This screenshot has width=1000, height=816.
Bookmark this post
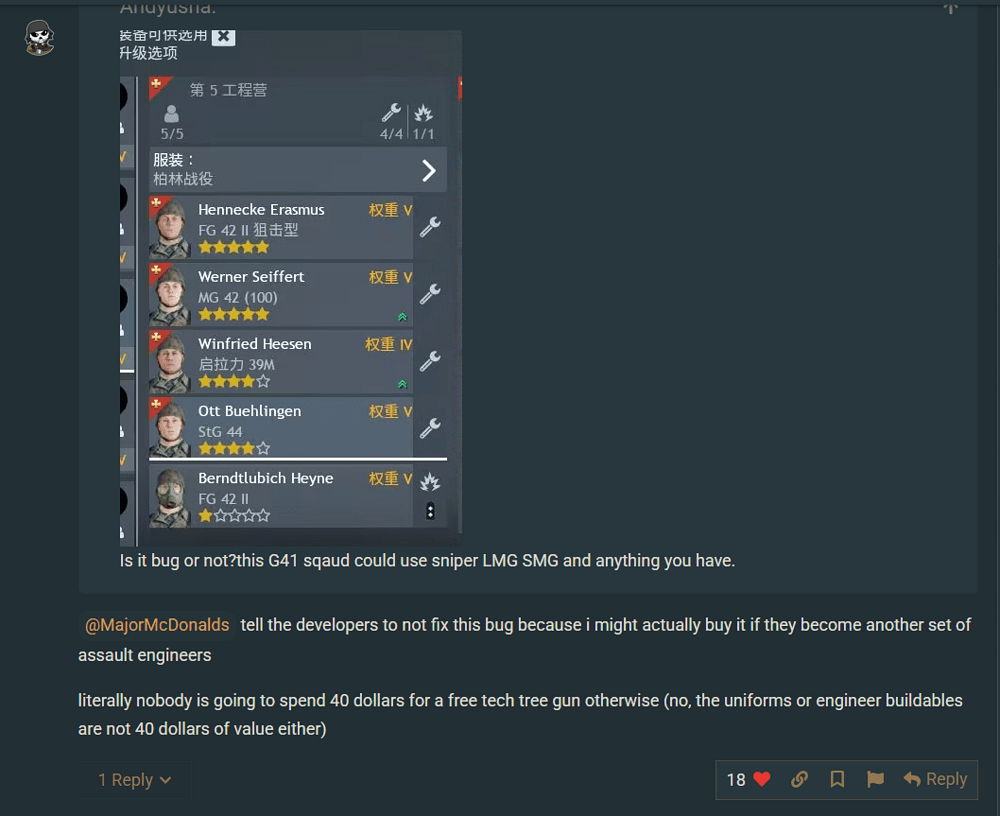(x=837, y=779)
